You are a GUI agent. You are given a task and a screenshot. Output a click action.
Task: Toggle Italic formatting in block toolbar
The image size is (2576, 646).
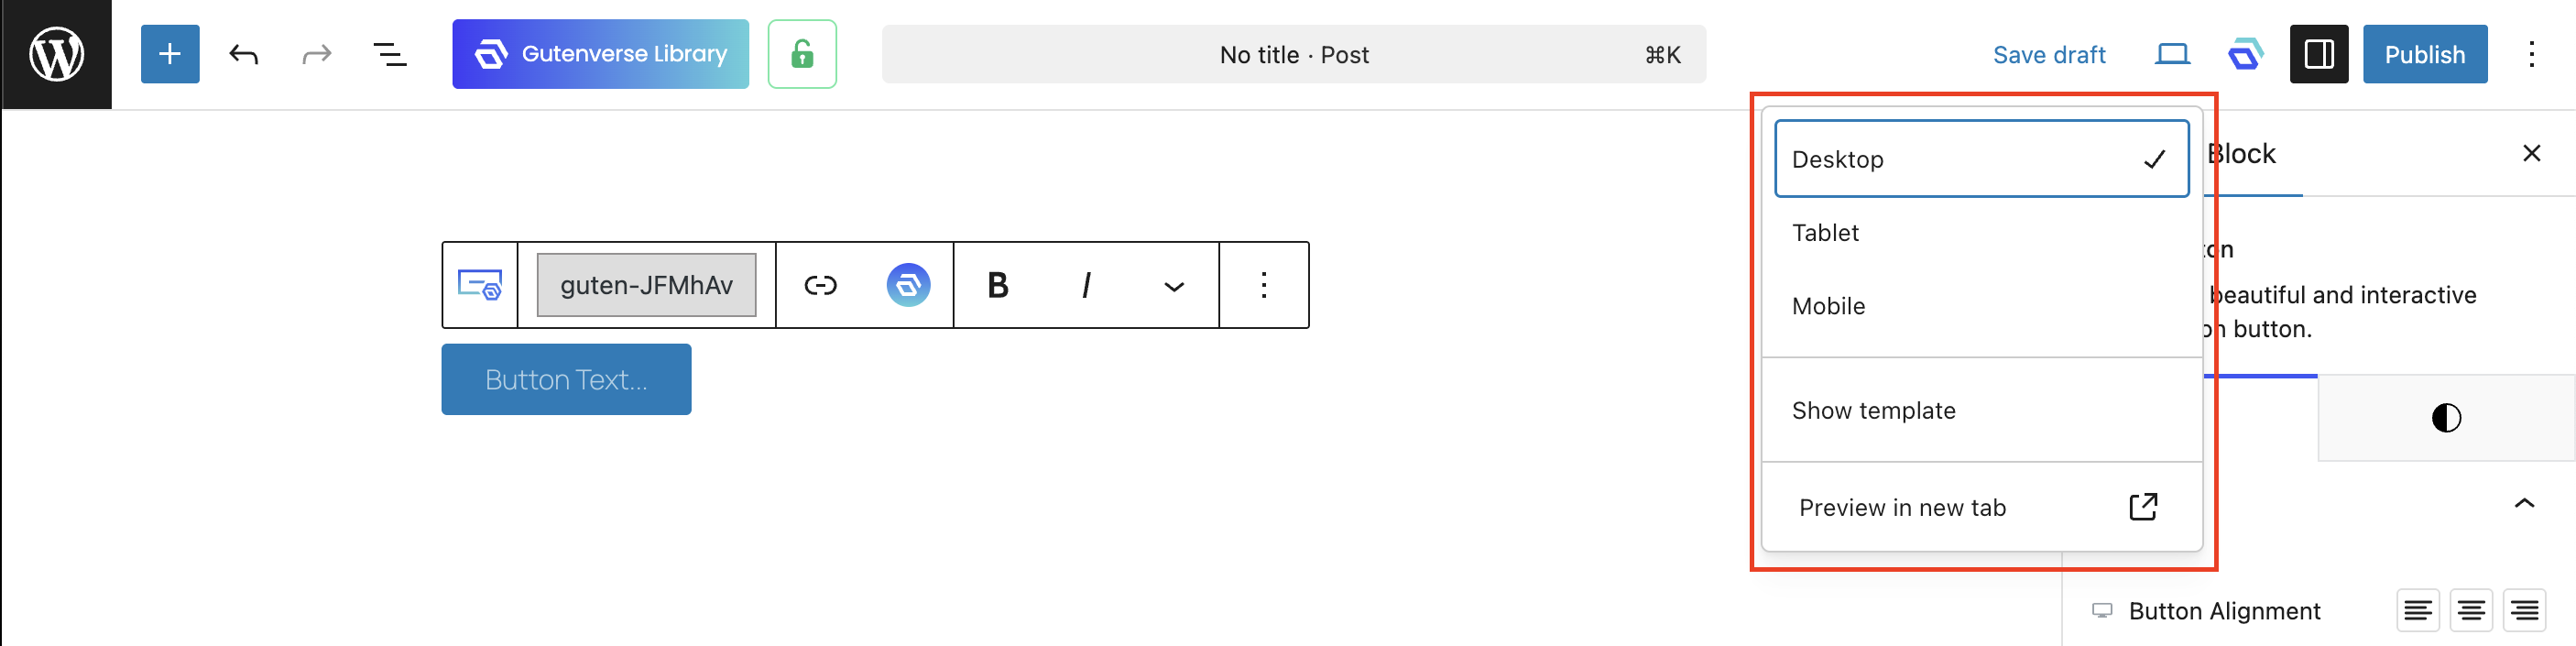[x=1085, y=285]
